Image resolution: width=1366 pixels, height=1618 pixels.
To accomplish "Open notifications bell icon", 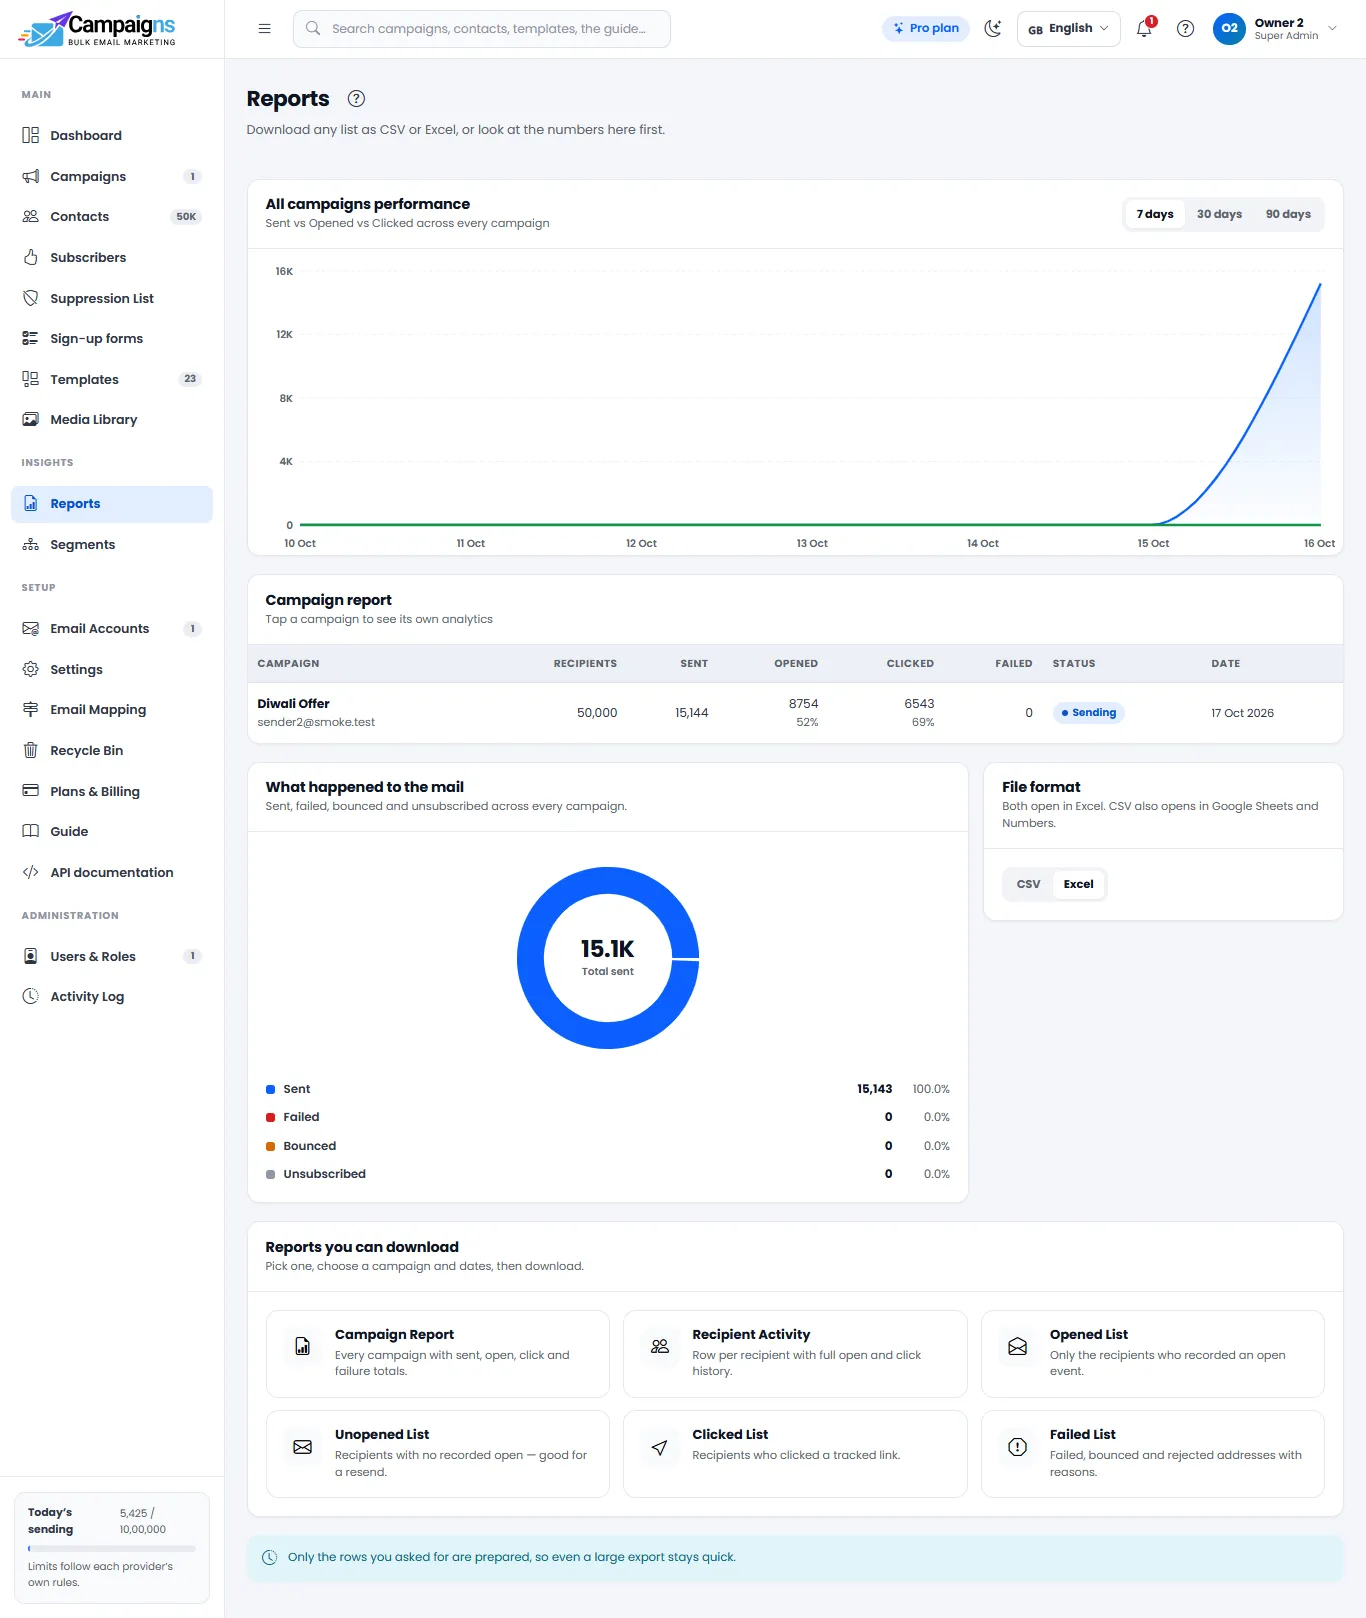I will [x=1145, y=29].
